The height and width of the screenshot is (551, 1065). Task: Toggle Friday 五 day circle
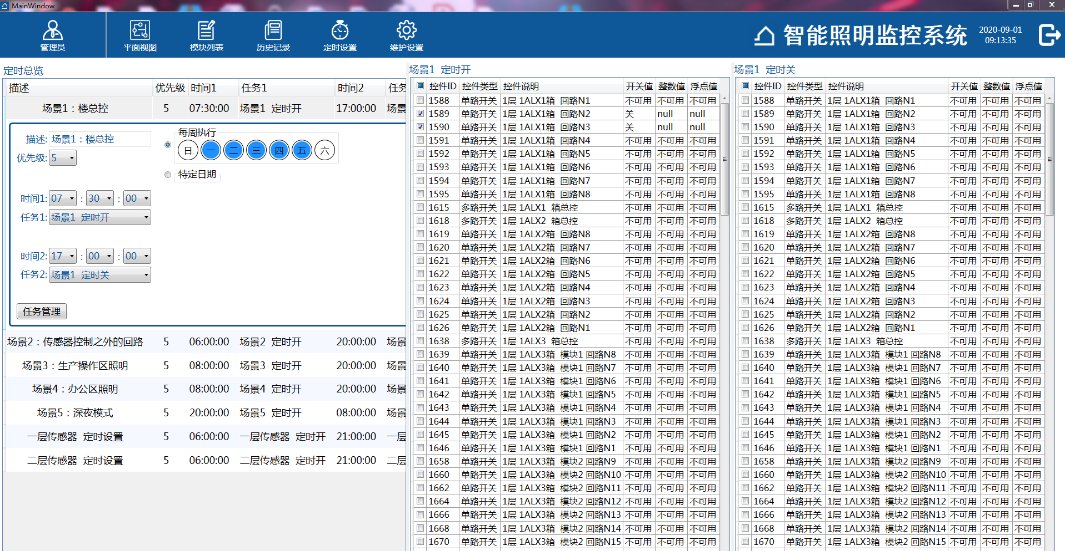tap(302, 150)
